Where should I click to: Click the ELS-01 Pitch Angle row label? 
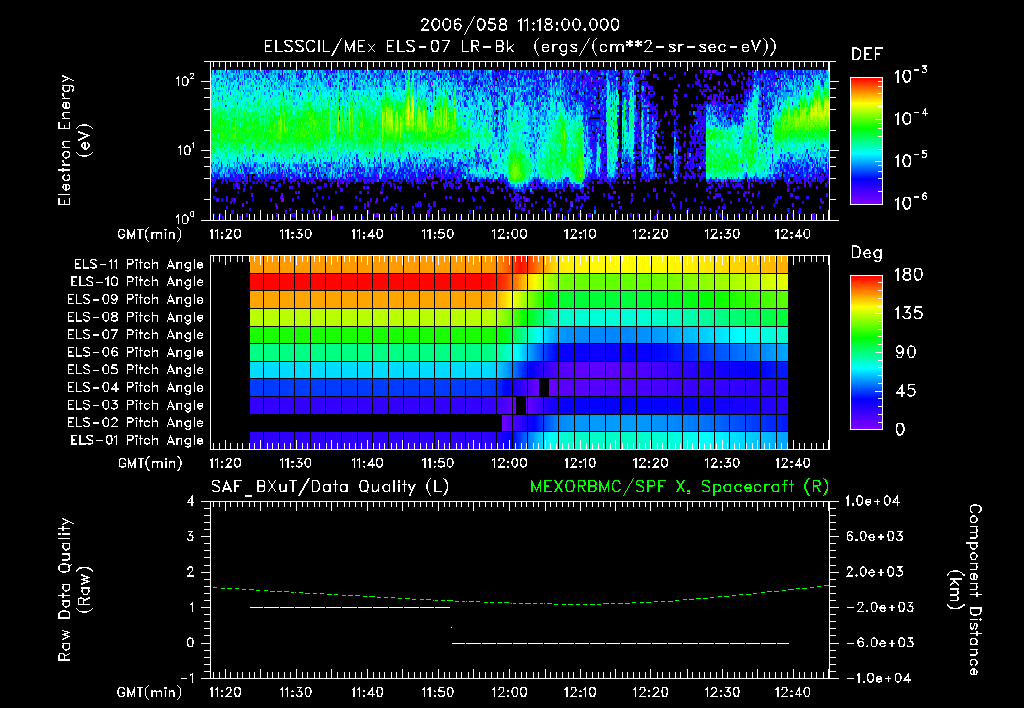(x=137, y=440)
